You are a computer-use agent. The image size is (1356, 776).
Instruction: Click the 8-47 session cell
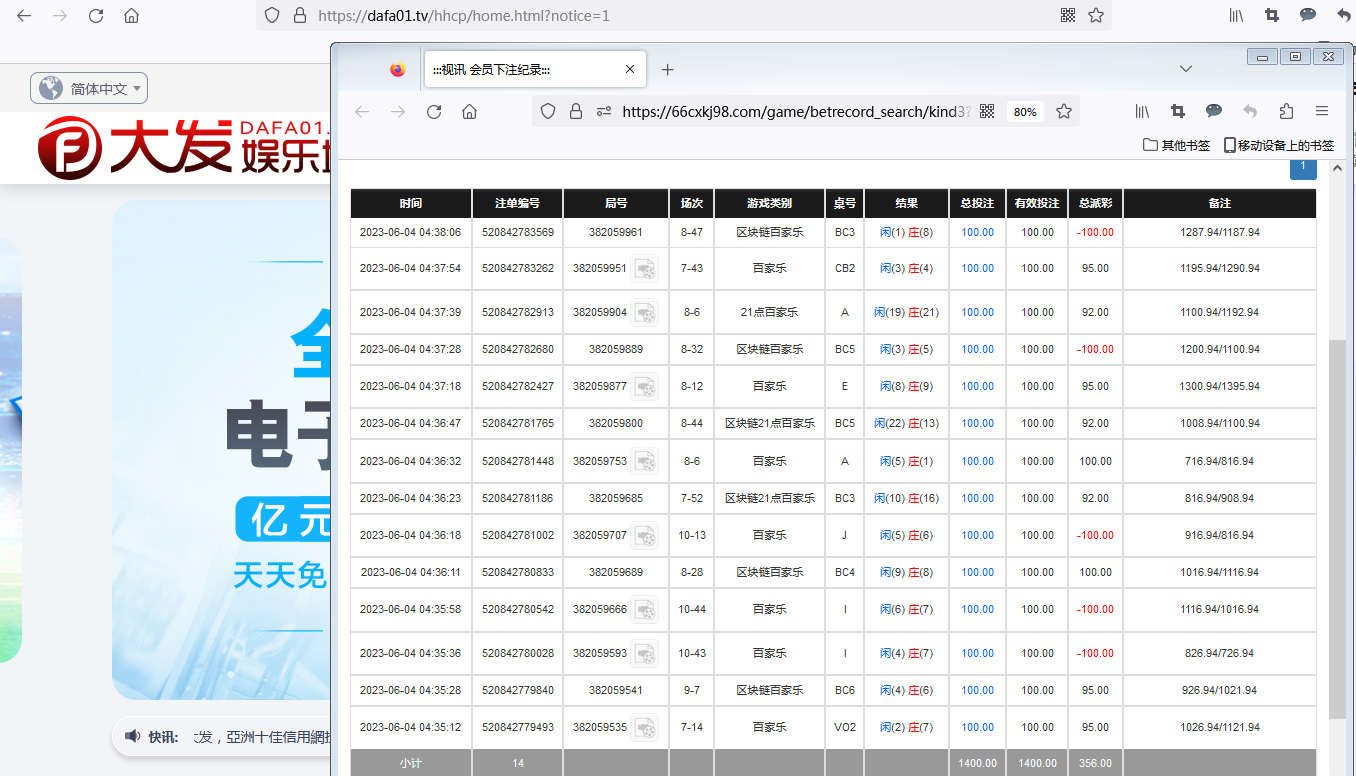pos(691,232)
